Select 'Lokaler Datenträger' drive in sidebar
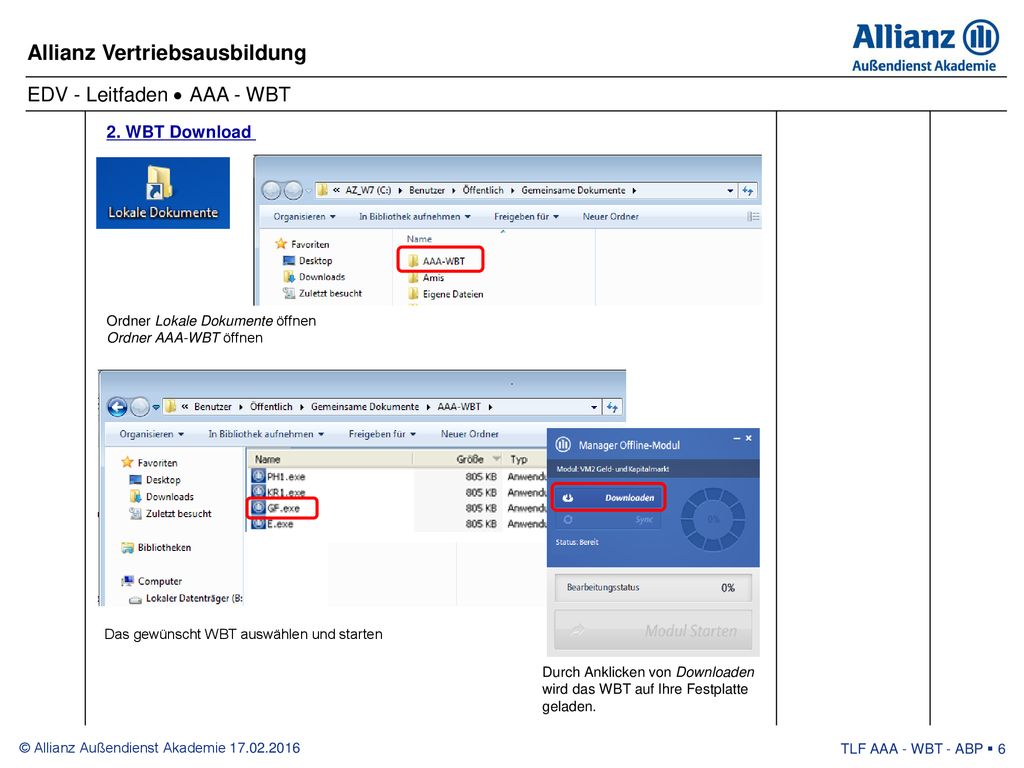Screen dimensions: 1024x768 point(186,598)
